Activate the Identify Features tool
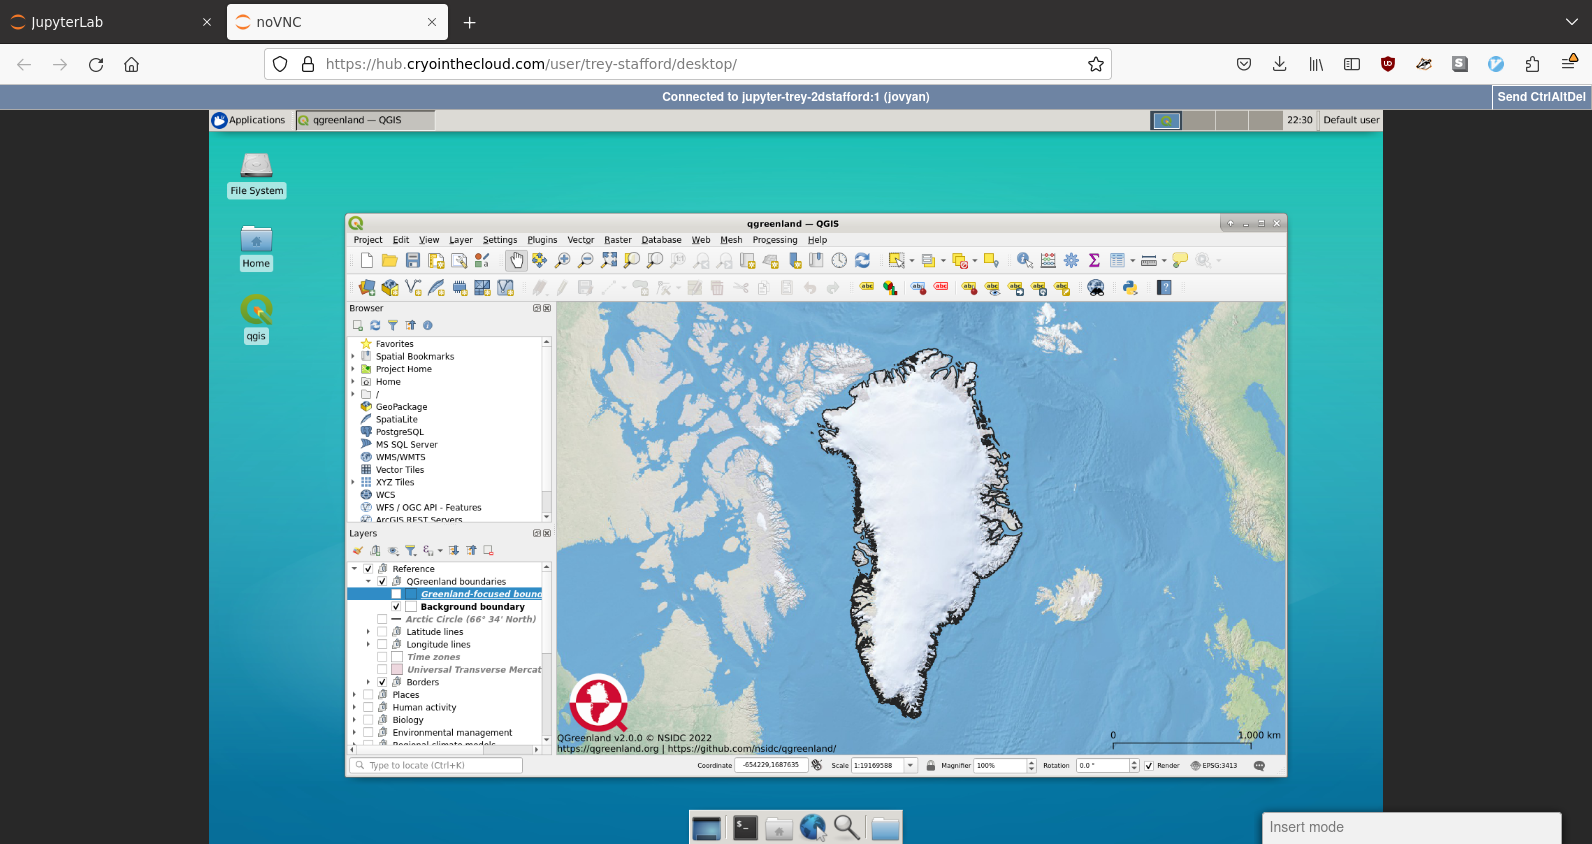Screen dimensions: 1592x844 click(x=1025, y=261)
